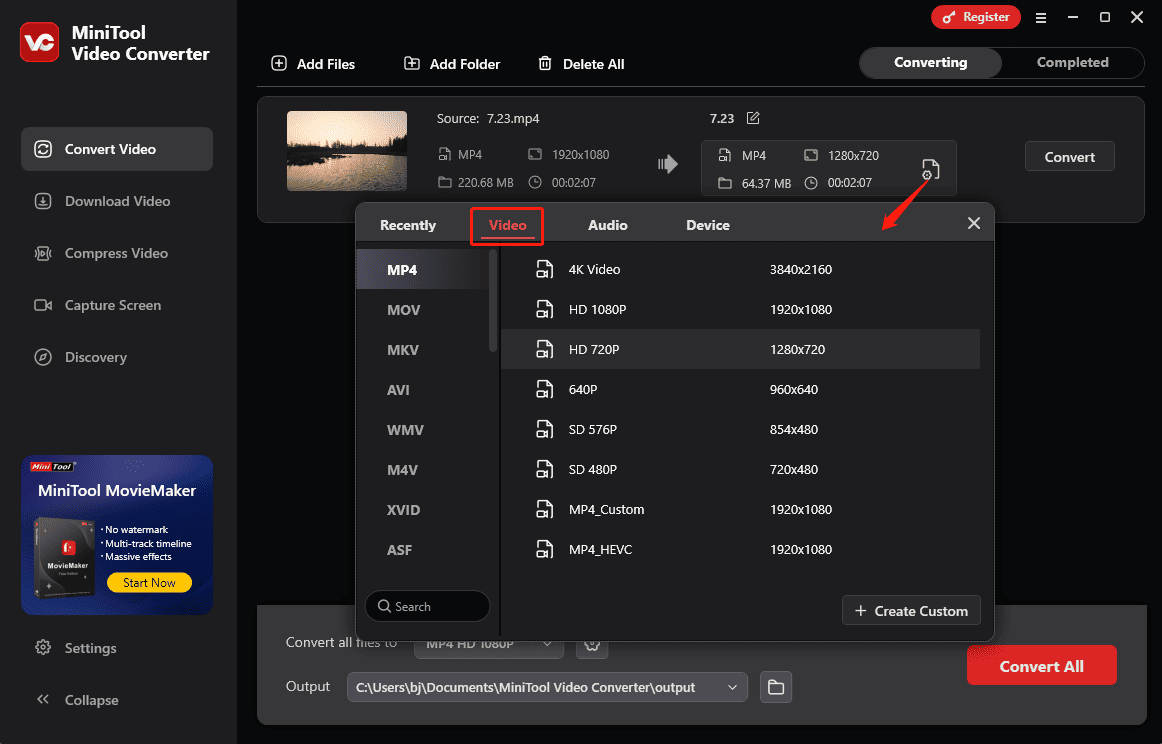Click the format Search field
Image resolution: width=1162 pixels, height=744 pixels.
[x=428, y=606]
